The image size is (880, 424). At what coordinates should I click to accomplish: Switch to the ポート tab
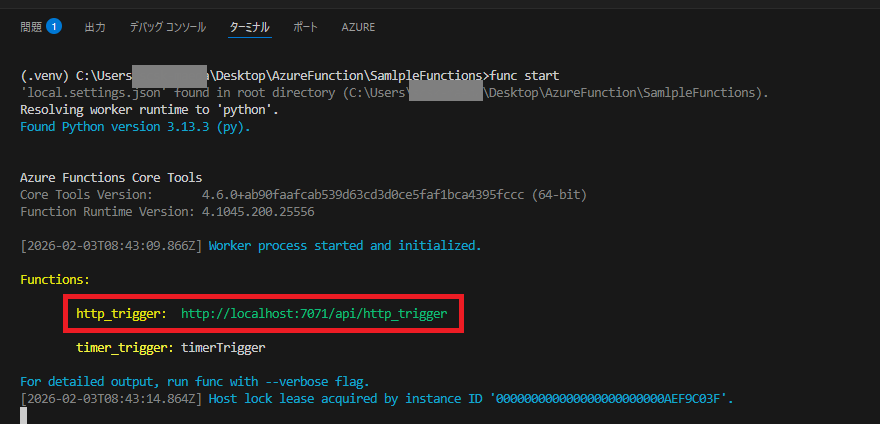coord(305,27)
